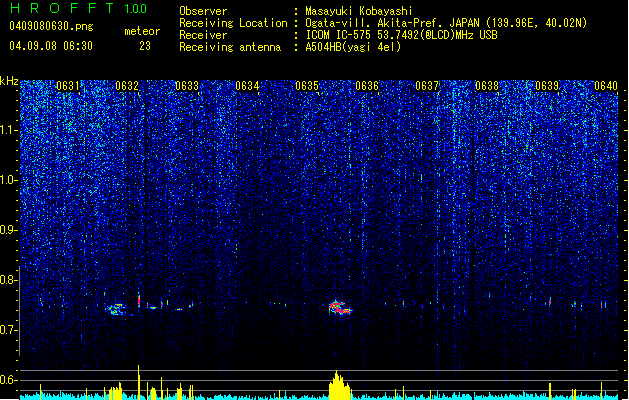Click the 0633 time marker
This screenshot has height=400, width=629.
click(x=187, y=86)
